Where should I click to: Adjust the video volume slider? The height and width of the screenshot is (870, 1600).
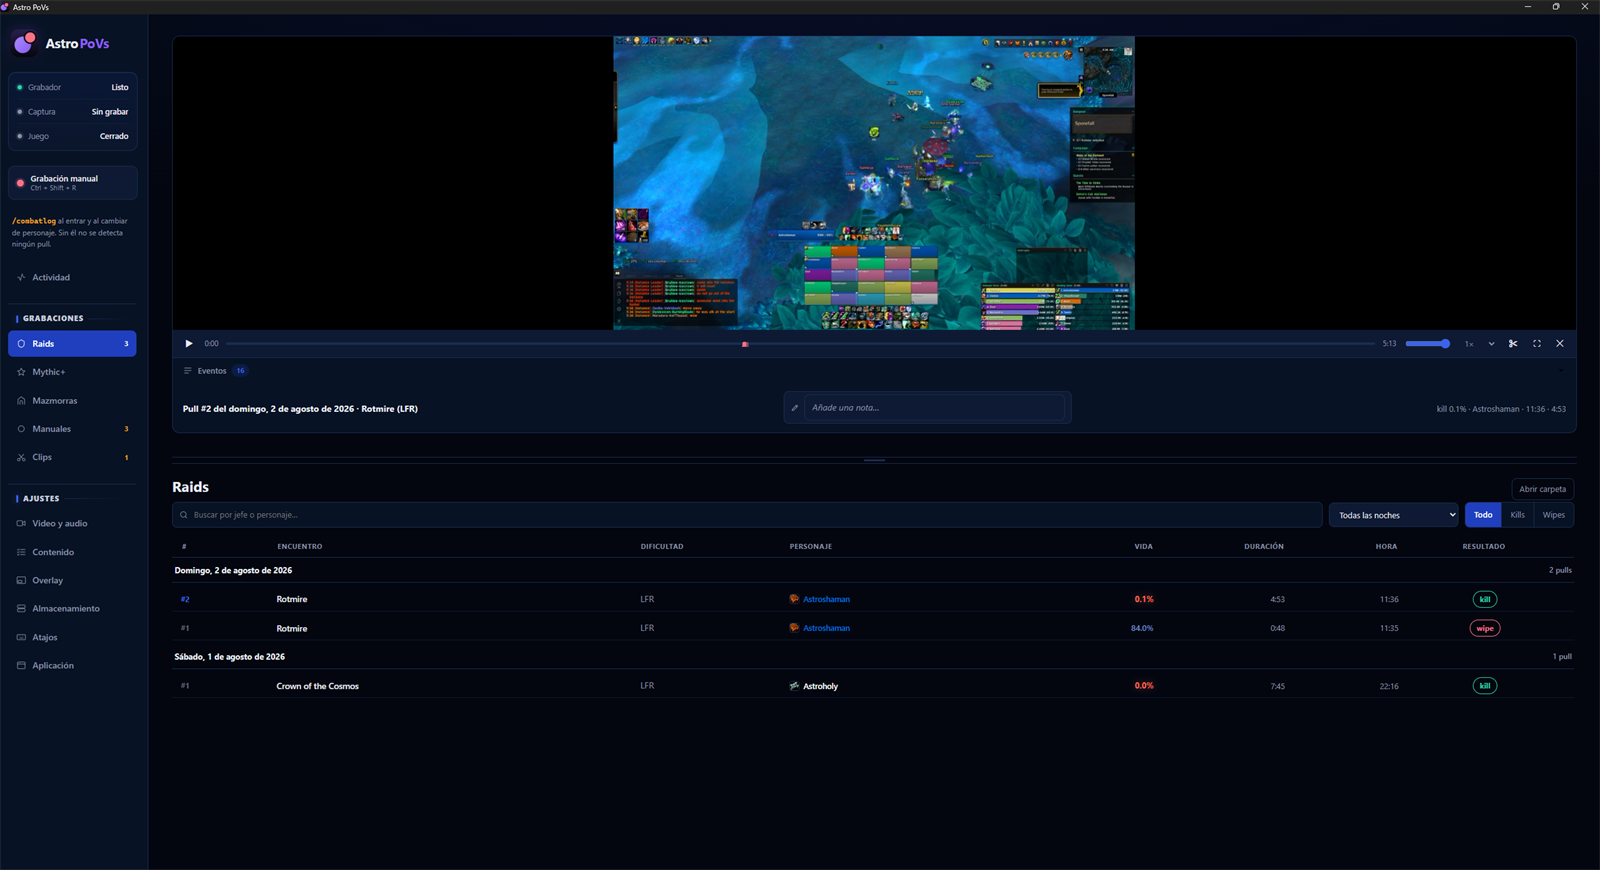point(1428,344)
